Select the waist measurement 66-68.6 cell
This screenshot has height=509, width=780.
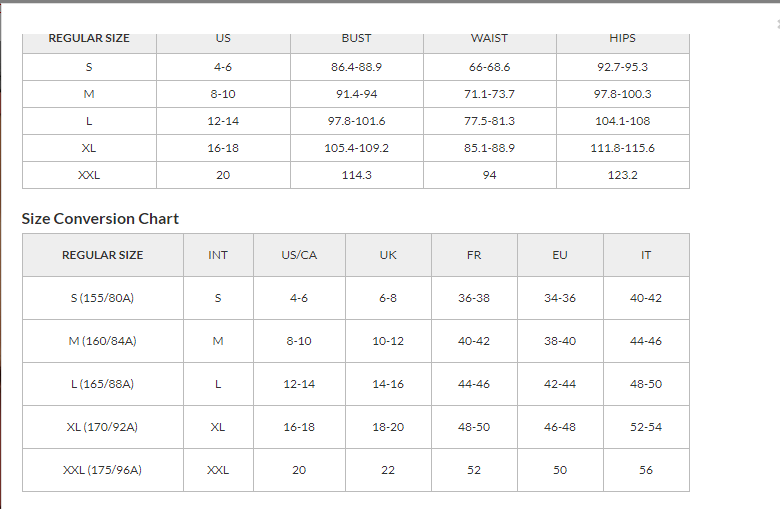489,67
